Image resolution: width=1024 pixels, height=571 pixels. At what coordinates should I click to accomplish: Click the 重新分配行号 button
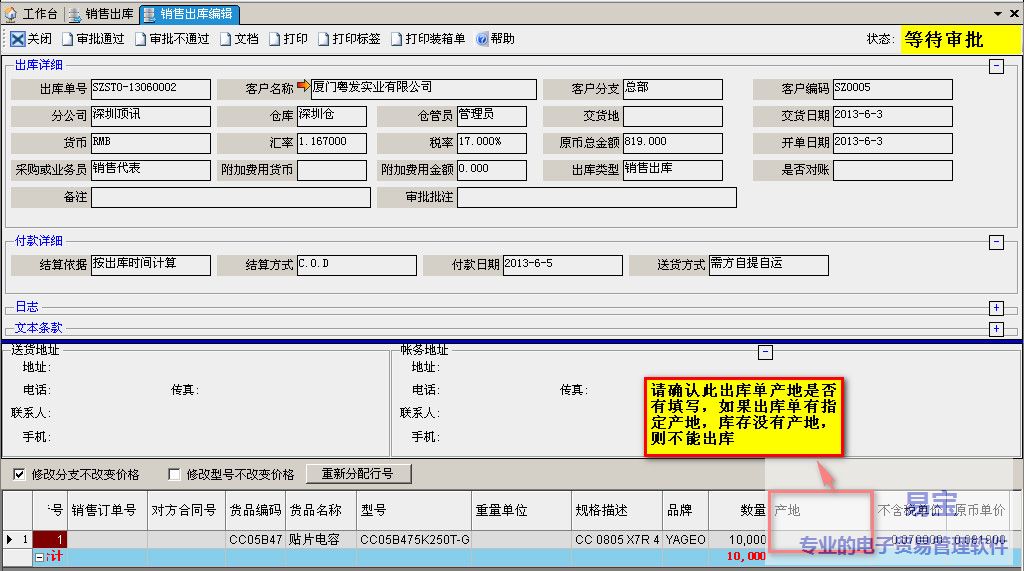pos(358,474)
